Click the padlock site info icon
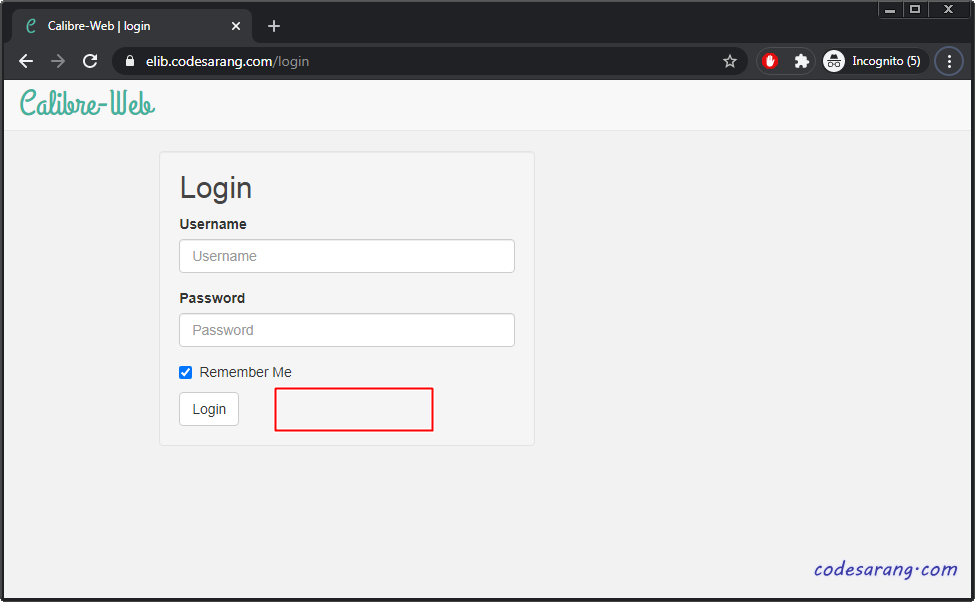975x602 pixels. click(130, 61)
